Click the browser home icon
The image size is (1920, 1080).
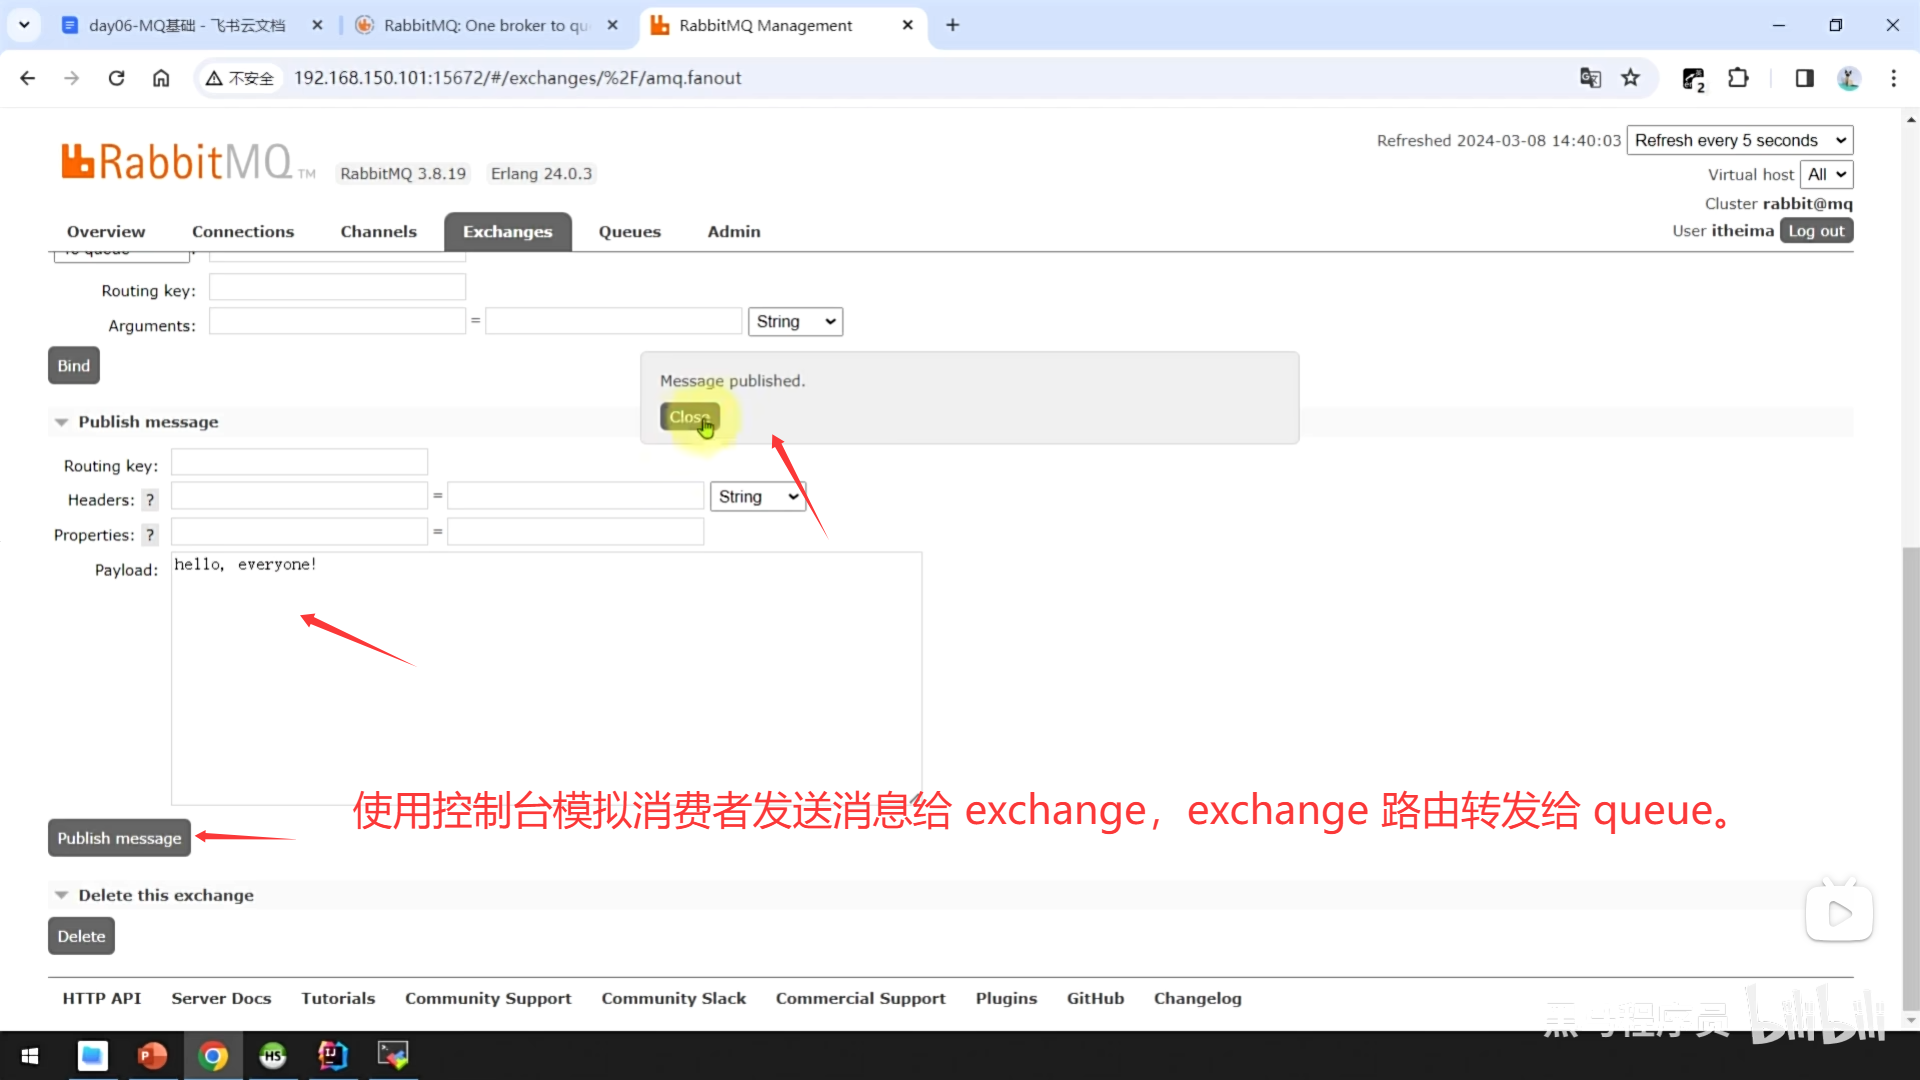161,78
